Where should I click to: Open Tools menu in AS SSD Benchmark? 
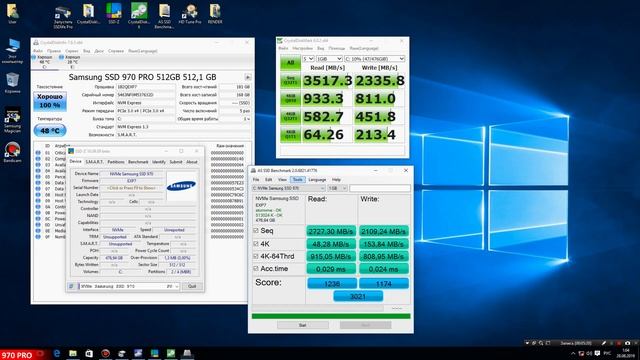298,180
